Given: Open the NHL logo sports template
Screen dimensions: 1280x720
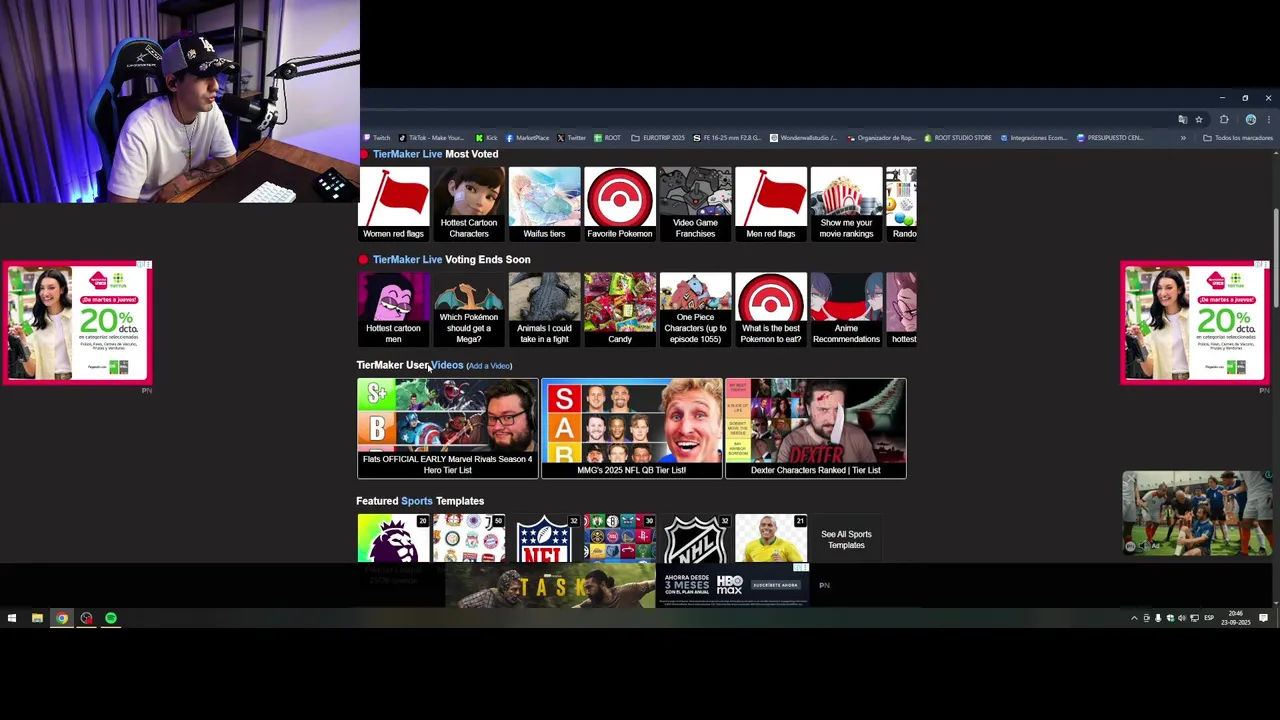Looking at the screenshot, I should [695, 538].
